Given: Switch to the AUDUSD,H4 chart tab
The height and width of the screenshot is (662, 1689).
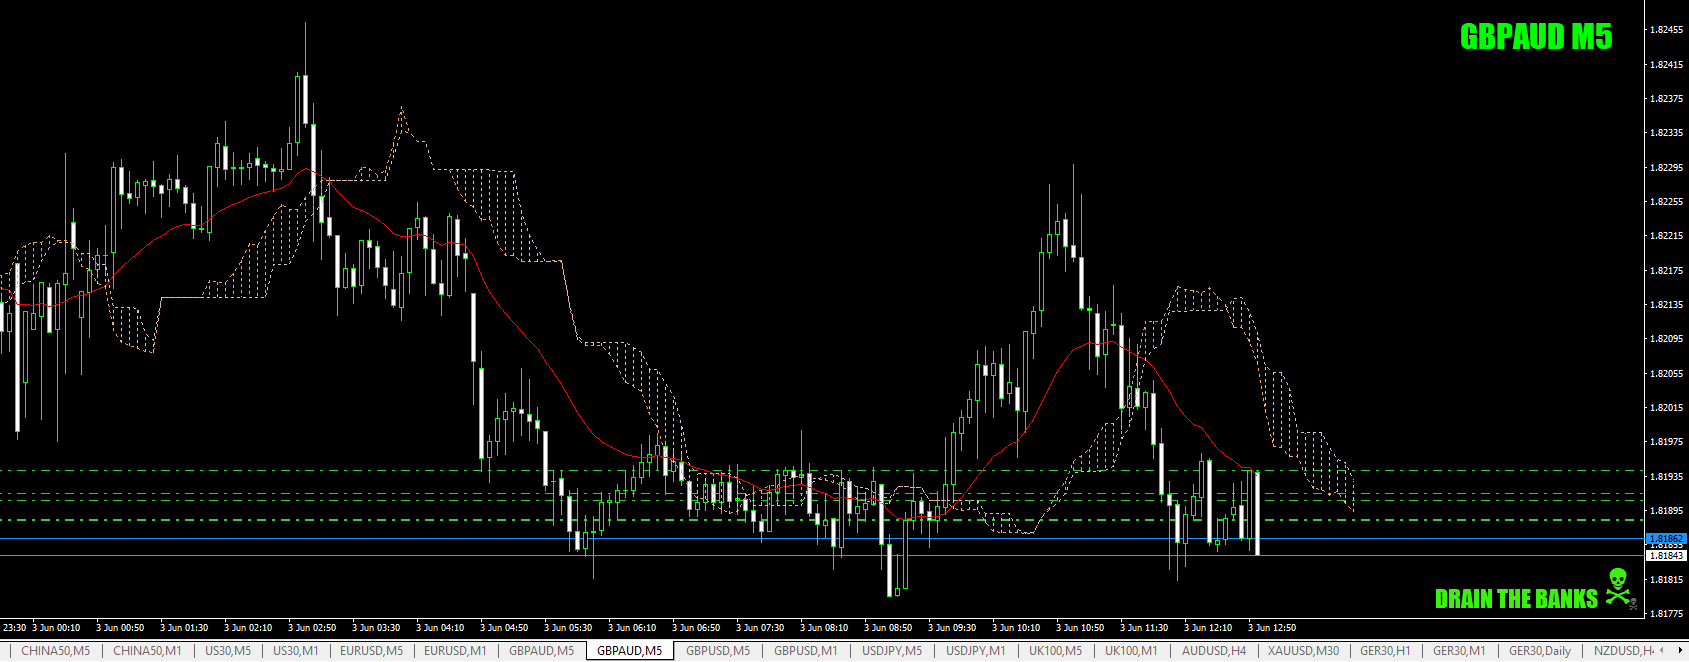Looking at the screenshot, I should click(1214, 651).
